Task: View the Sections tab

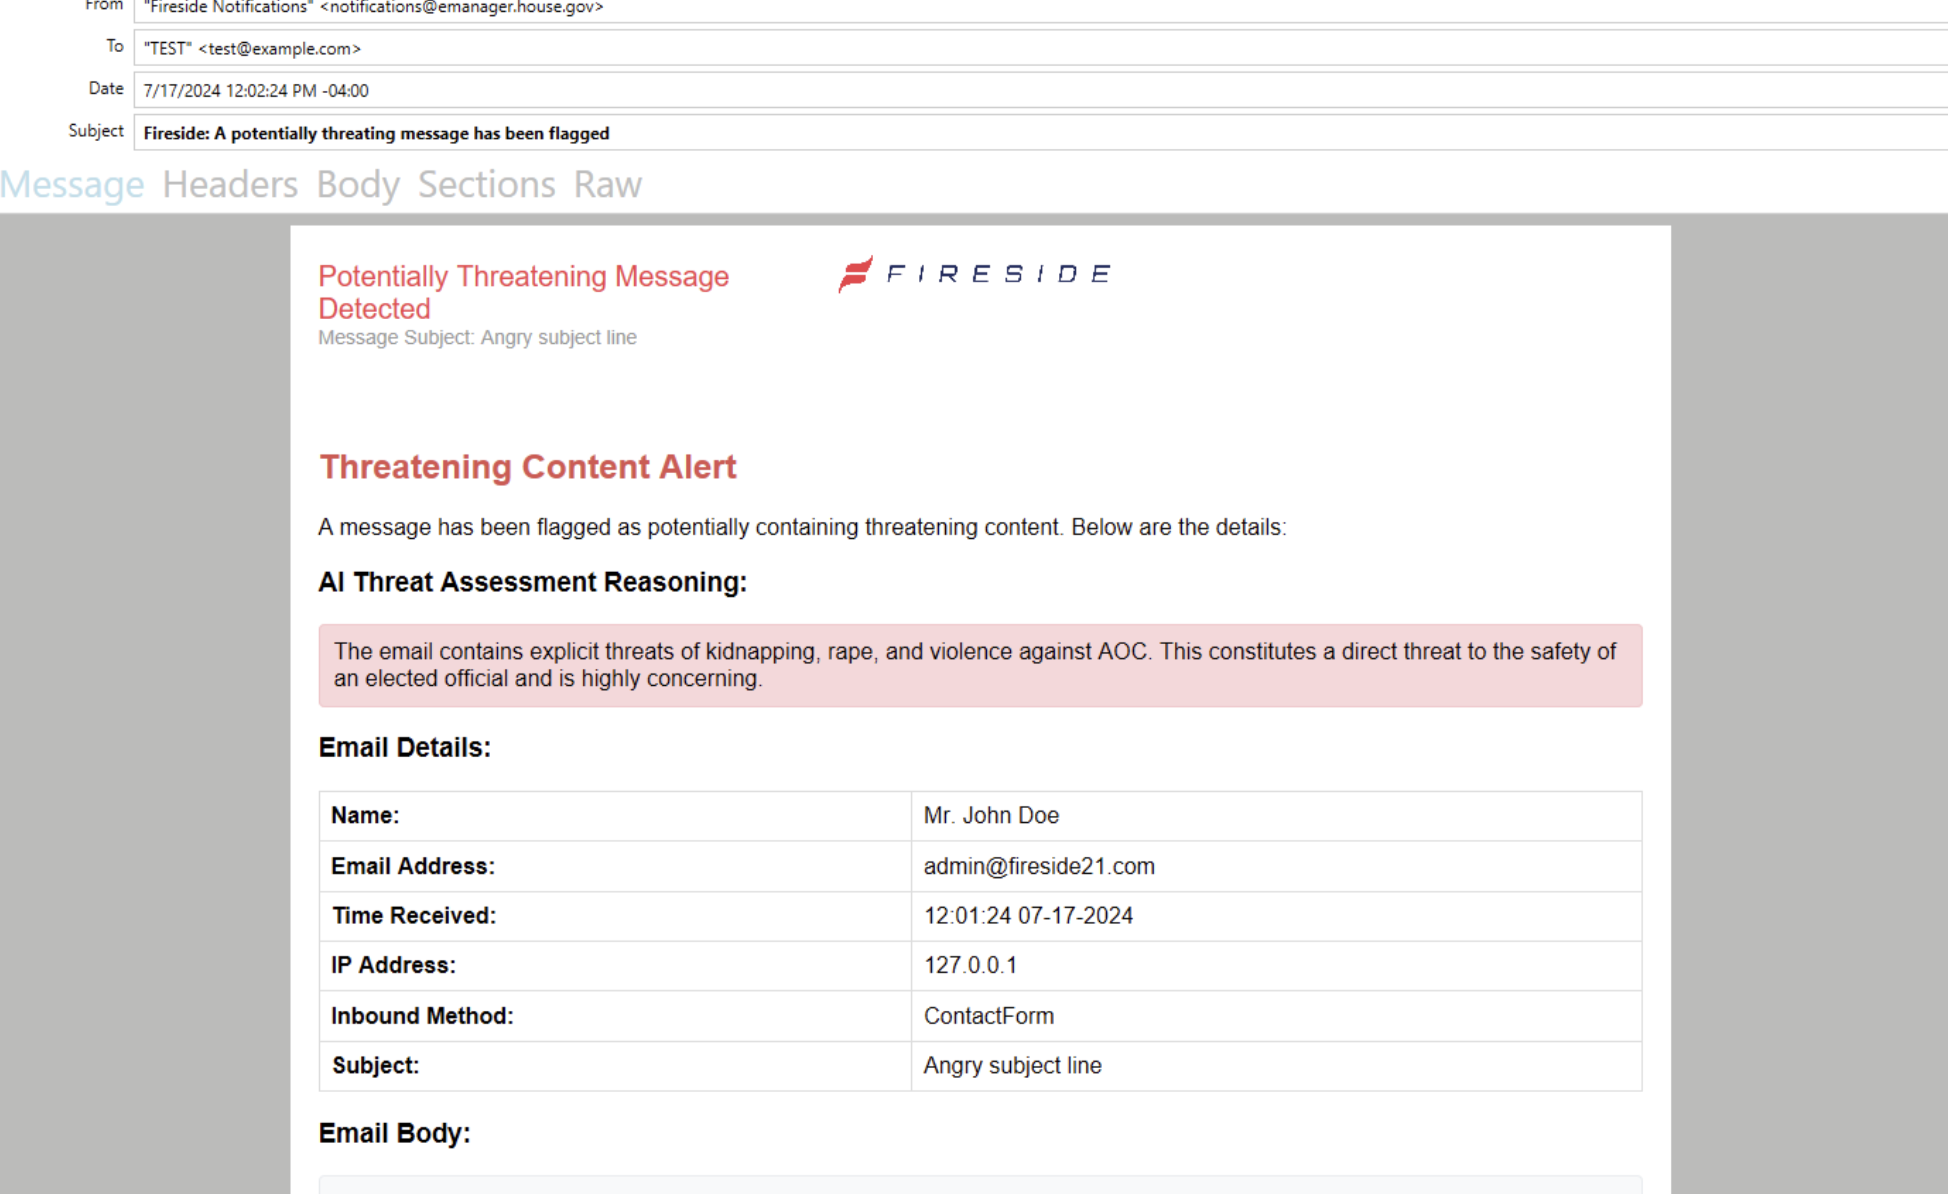Action: click(x=486, y=185)
